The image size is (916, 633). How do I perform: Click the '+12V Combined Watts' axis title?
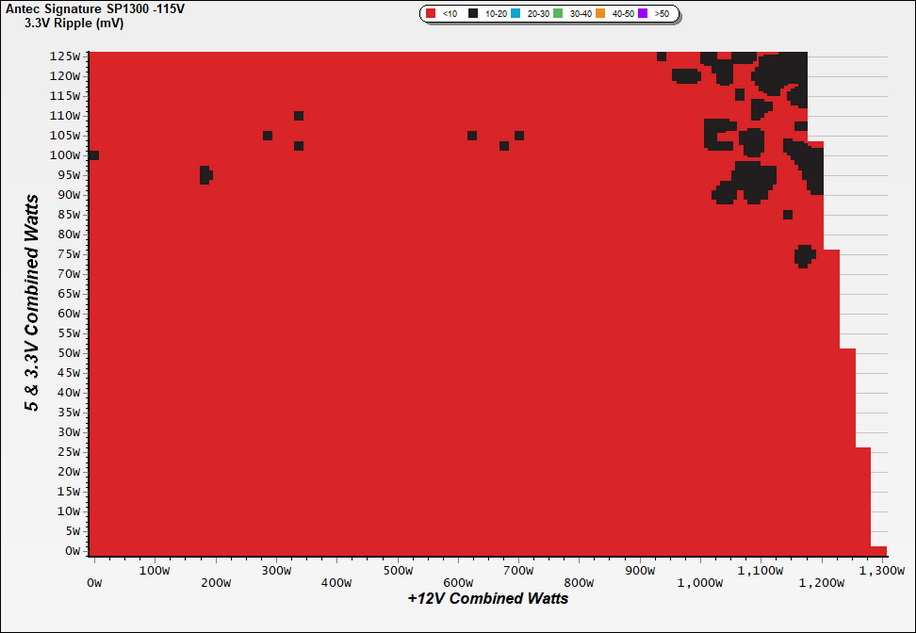488,599
